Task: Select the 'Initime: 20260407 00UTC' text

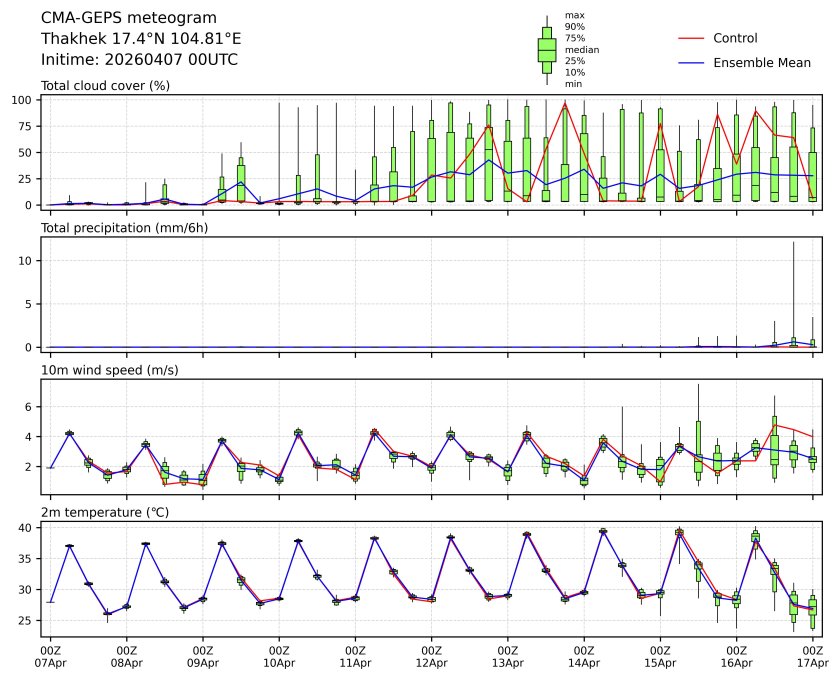Action: point(139,59)
